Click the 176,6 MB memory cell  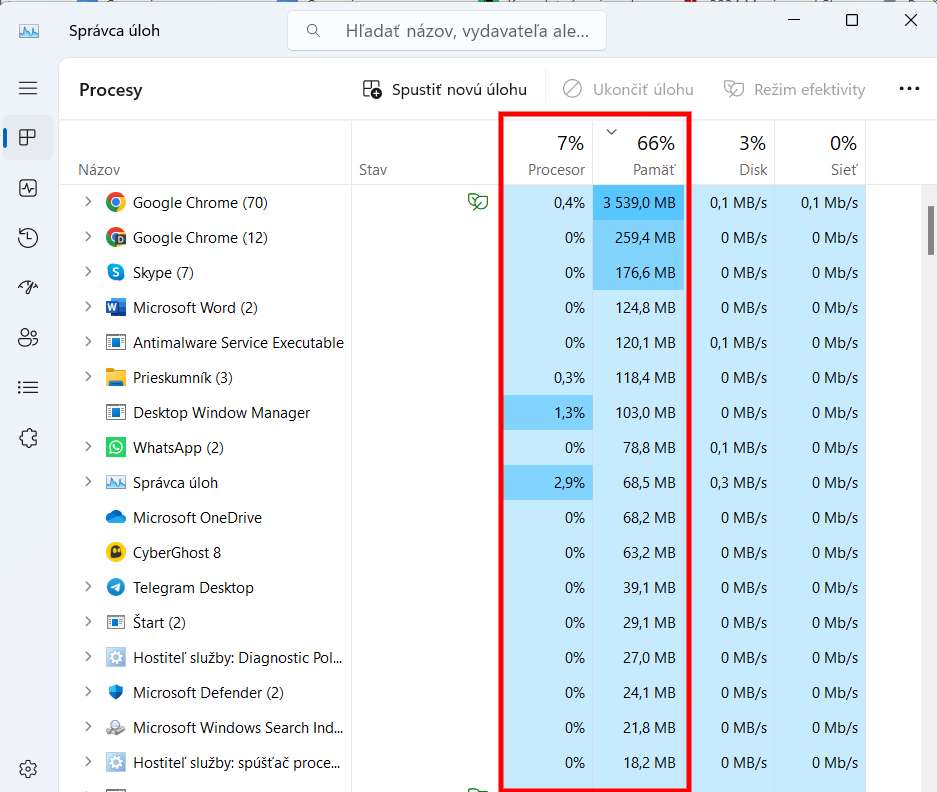point(638,273)
